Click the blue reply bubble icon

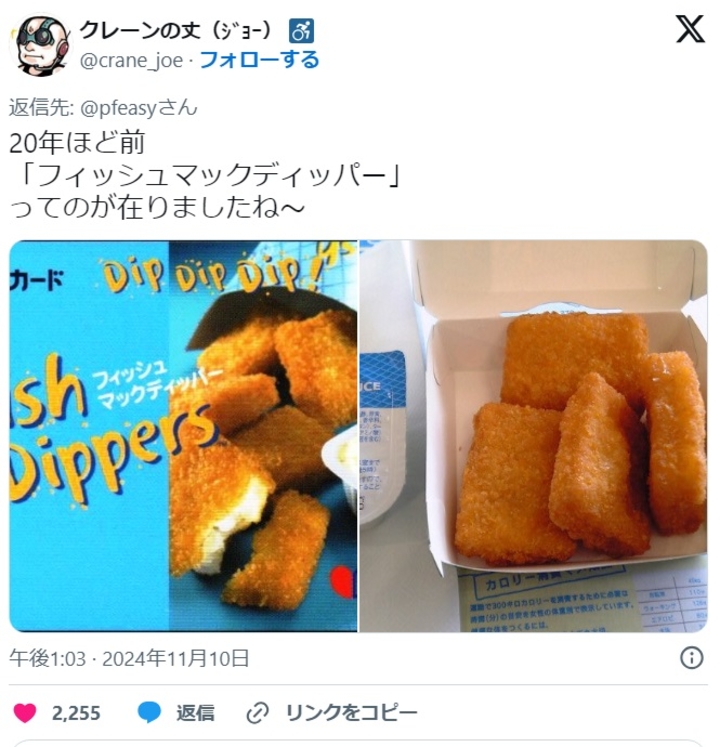tap(150, 713)
